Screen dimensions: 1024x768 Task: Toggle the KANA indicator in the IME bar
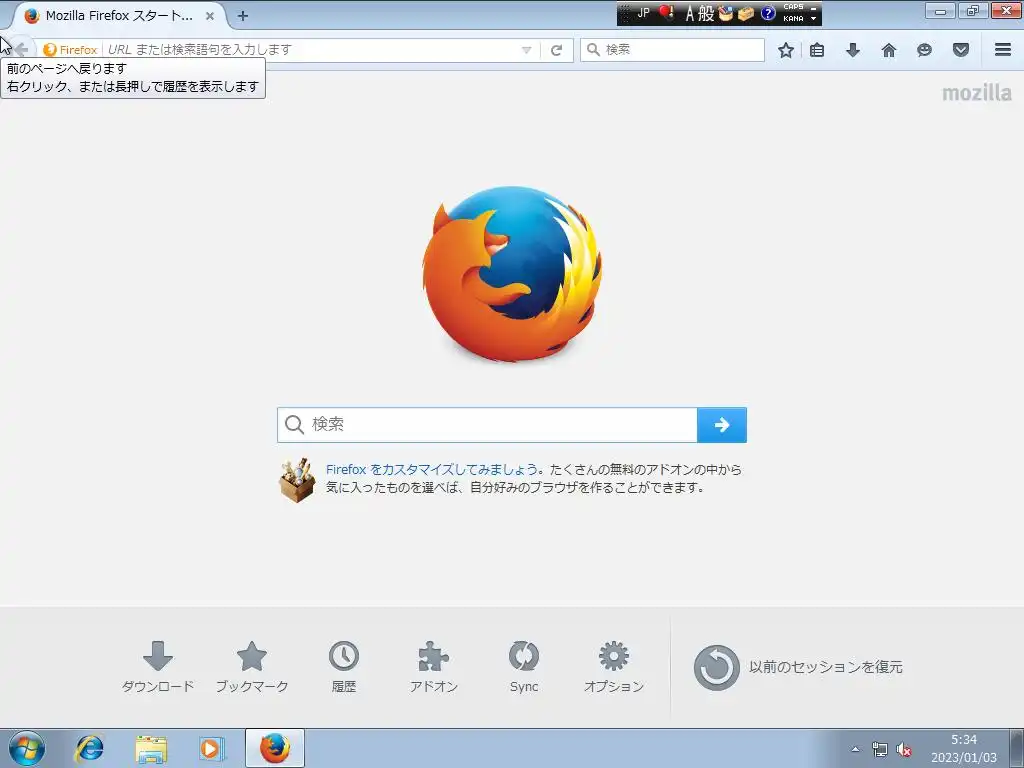[x=793, y=19]
